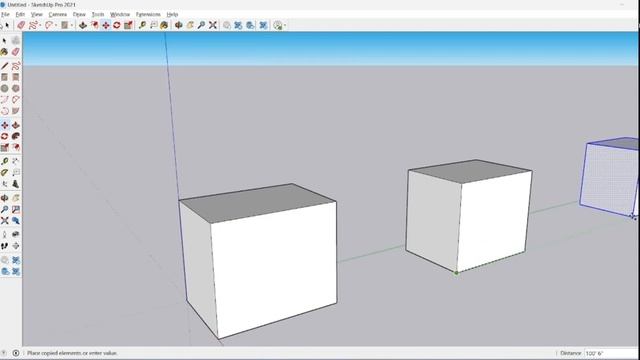
Task: Click Rotate in the top toolbar
Action: [x=117, y=25]
